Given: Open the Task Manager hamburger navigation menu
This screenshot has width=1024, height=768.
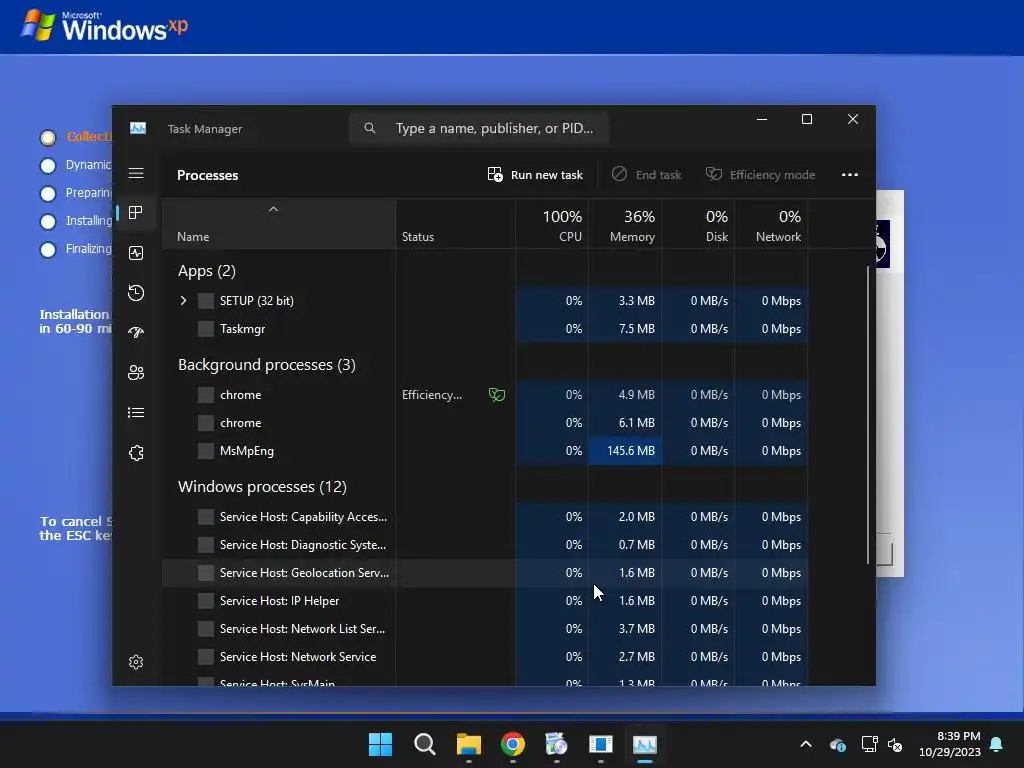Looking at the screenshot, I should 136,173.
